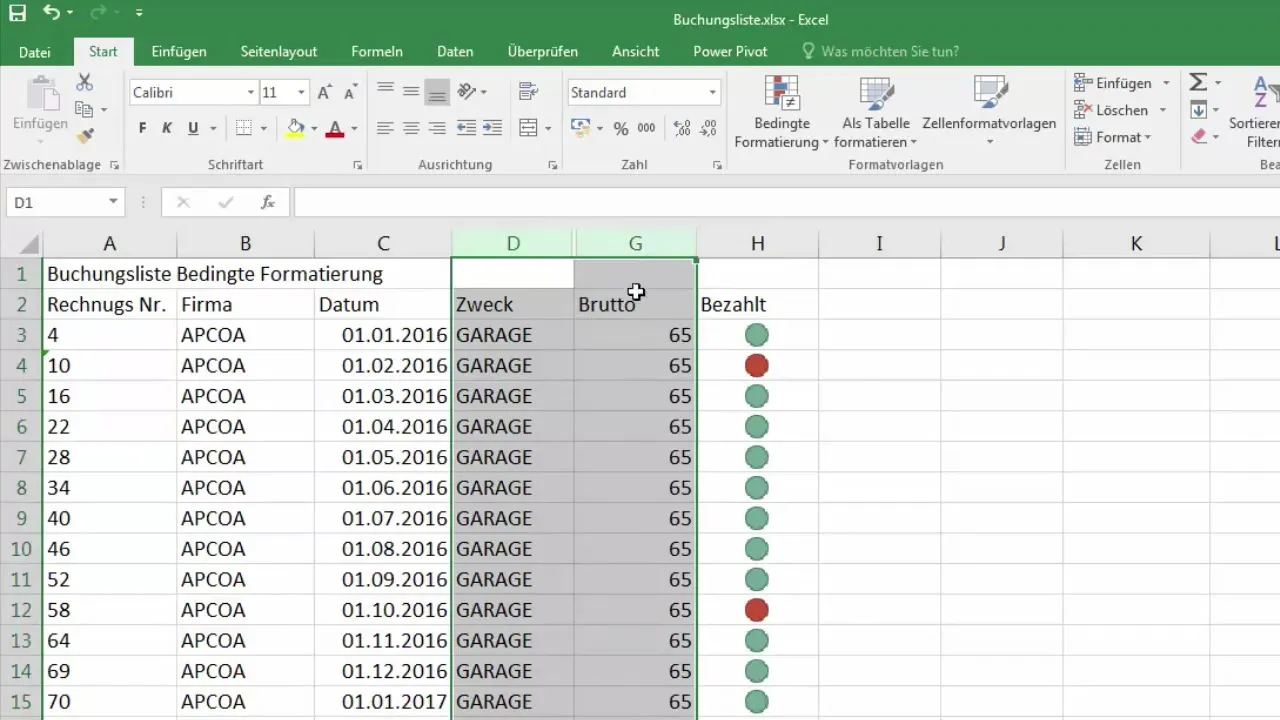
Task: Switch to the Seitenlayout tab
Action: pos(279,52)
